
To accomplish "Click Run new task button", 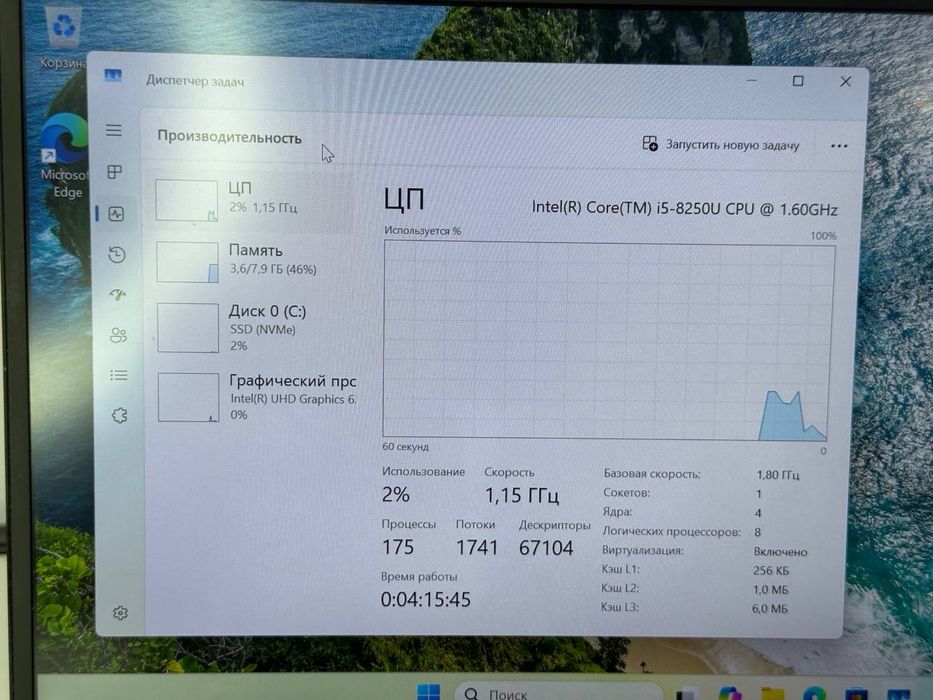I will [x=721, y=145].
